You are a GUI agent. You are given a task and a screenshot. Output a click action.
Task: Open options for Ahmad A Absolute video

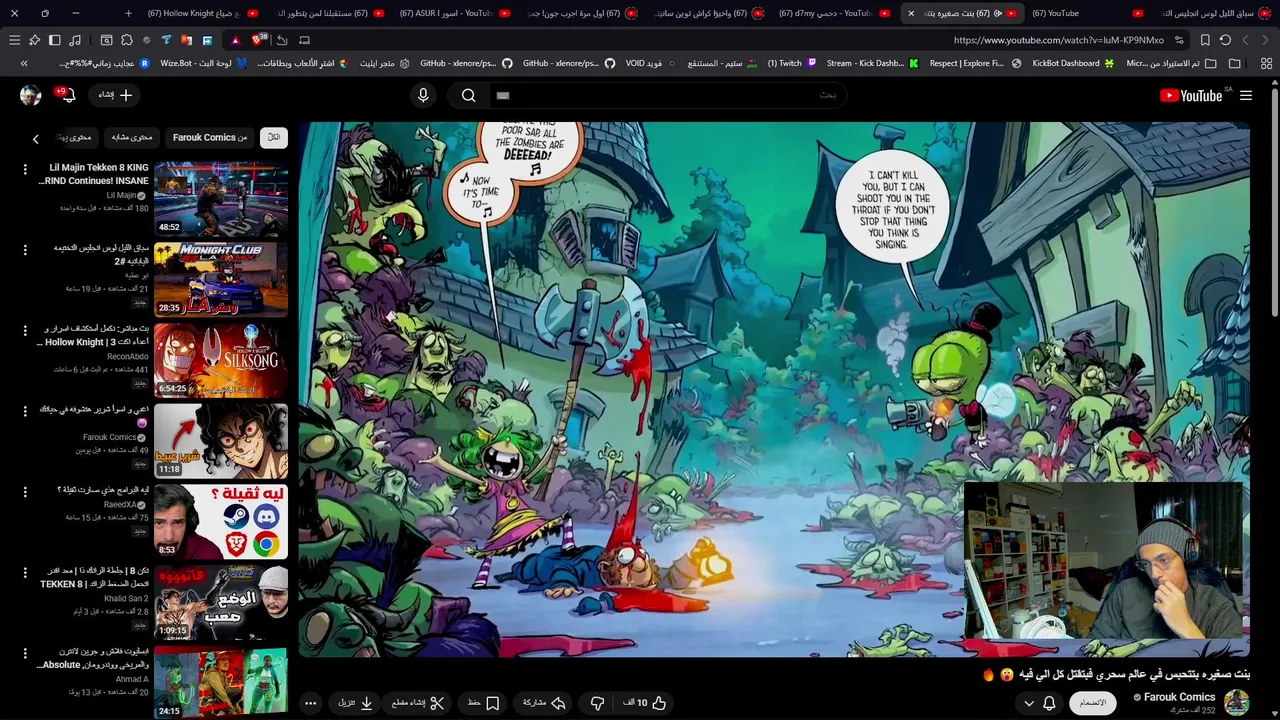tap(25, 653)
